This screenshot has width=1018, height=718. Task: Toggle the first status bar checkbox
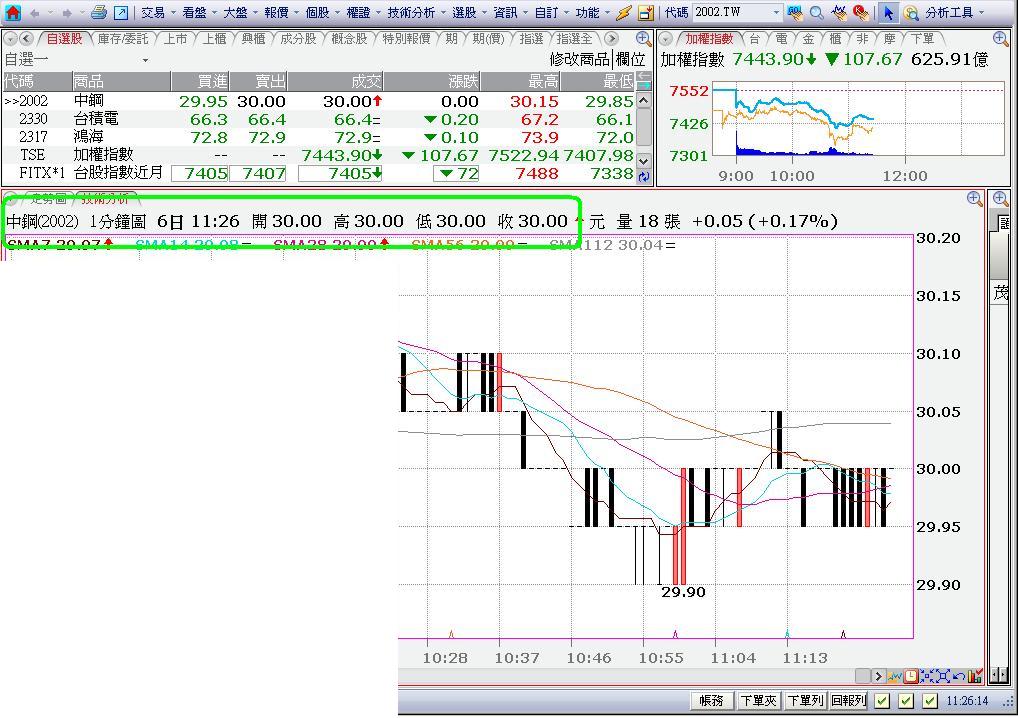[882, 701]
